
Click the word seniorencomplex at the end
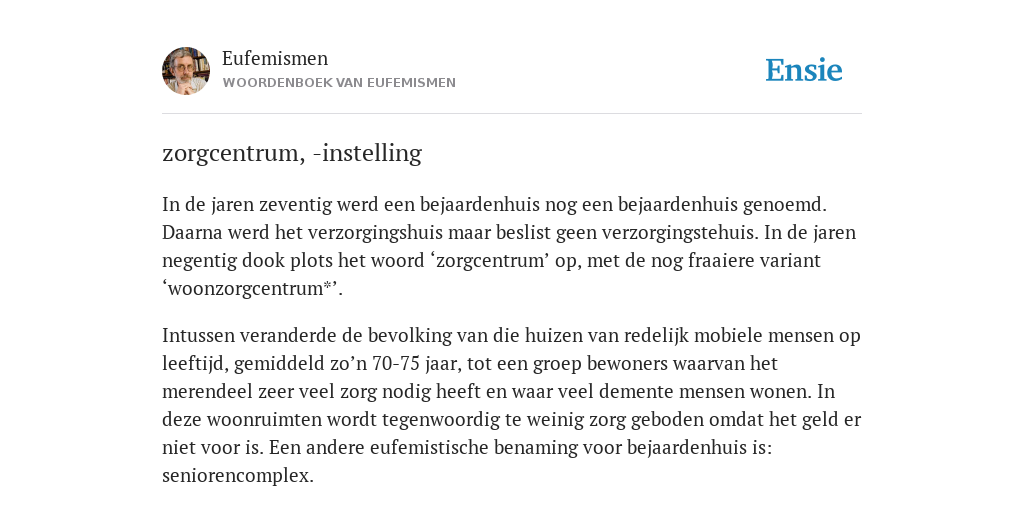point(238,475)
